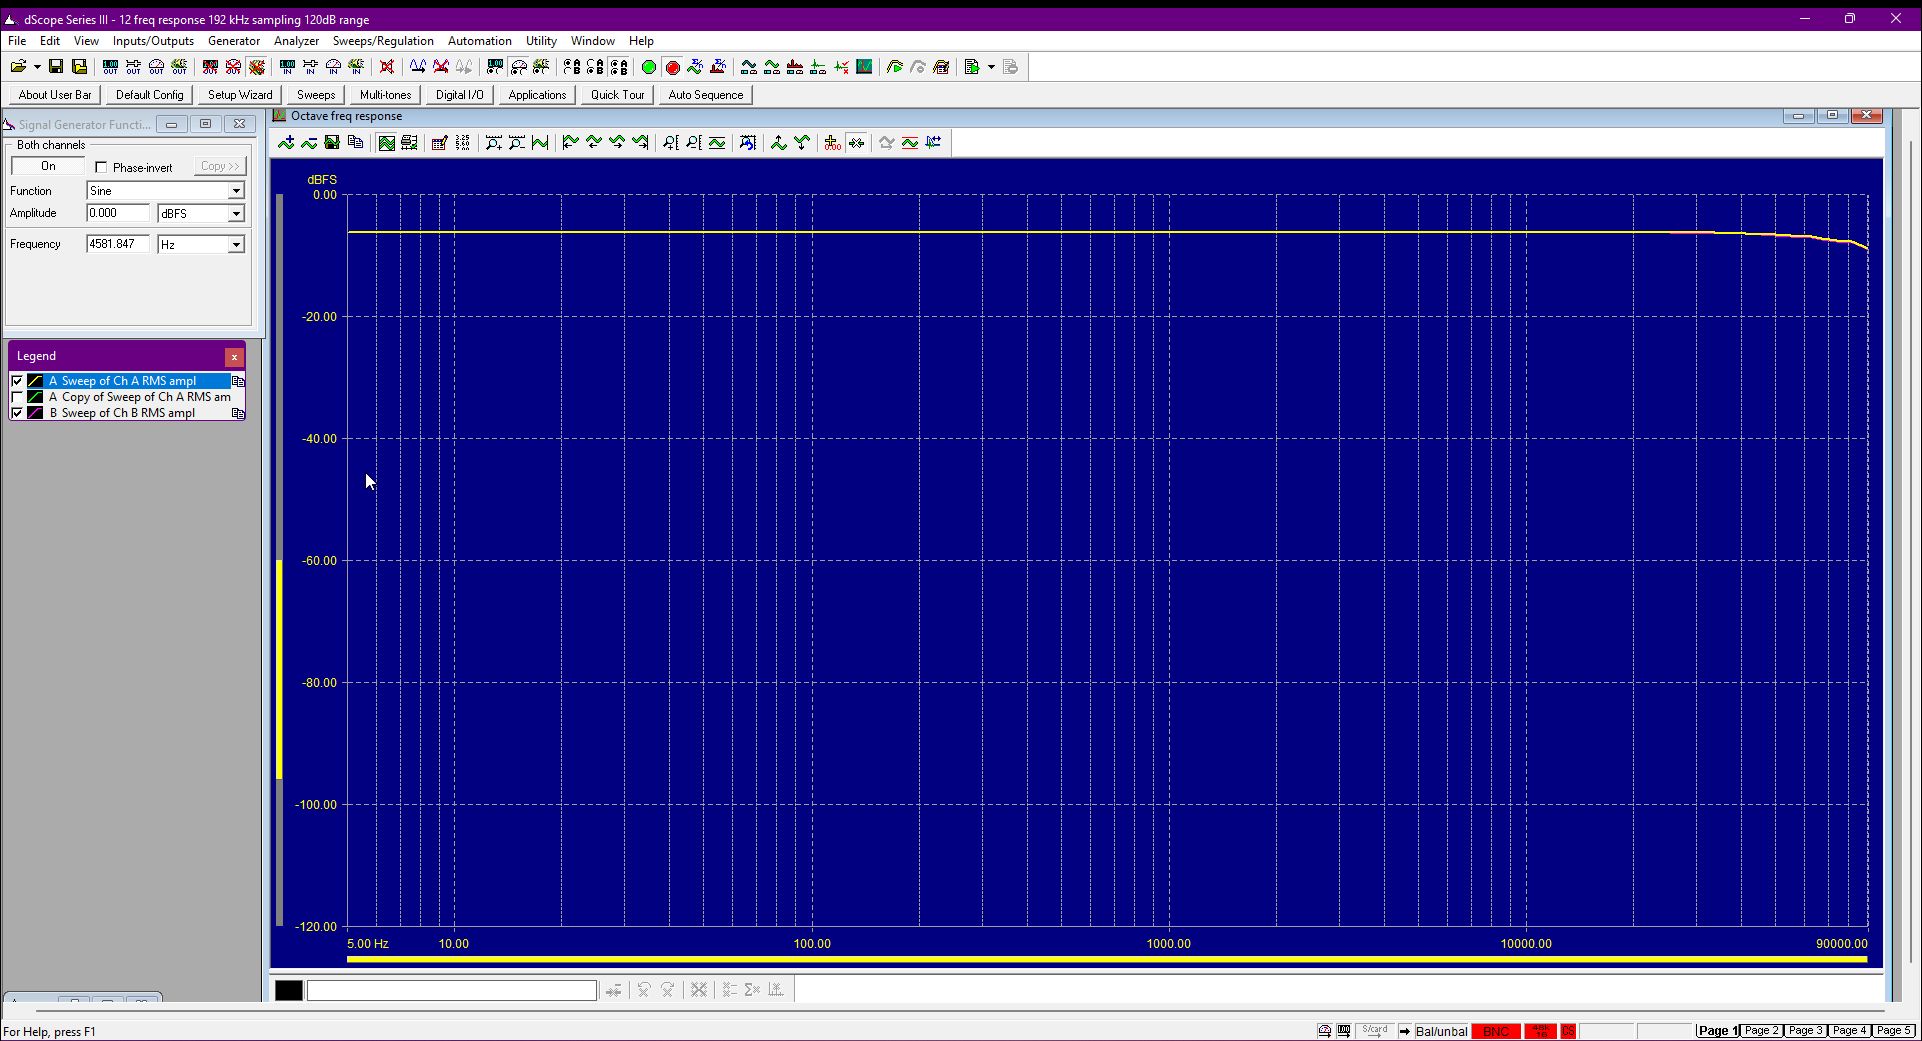Click the first analyzer input IN icon

pyautogui.click(x=287, y=67)
